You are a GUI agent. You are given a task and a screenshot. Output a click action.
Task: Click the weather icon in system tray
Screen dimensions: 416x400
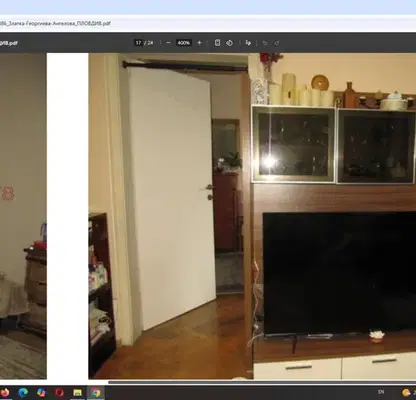(x=406, y=392)
